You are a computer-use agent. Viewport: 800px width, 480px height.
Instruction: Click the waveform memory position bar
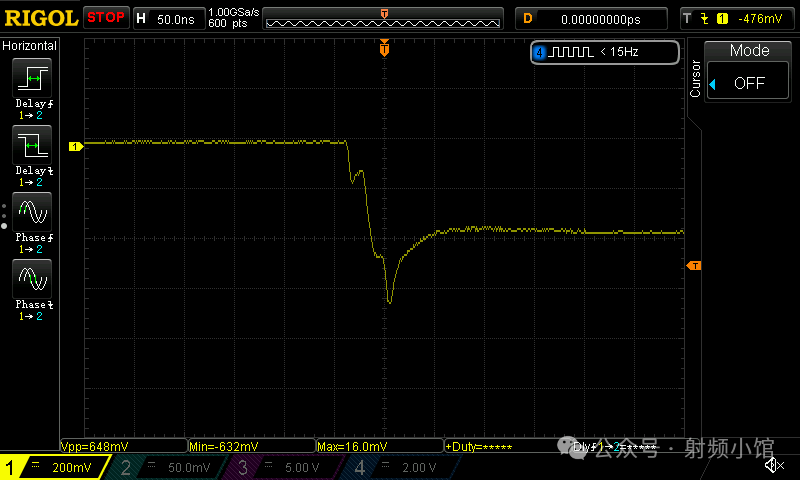[x=384, y=18]
